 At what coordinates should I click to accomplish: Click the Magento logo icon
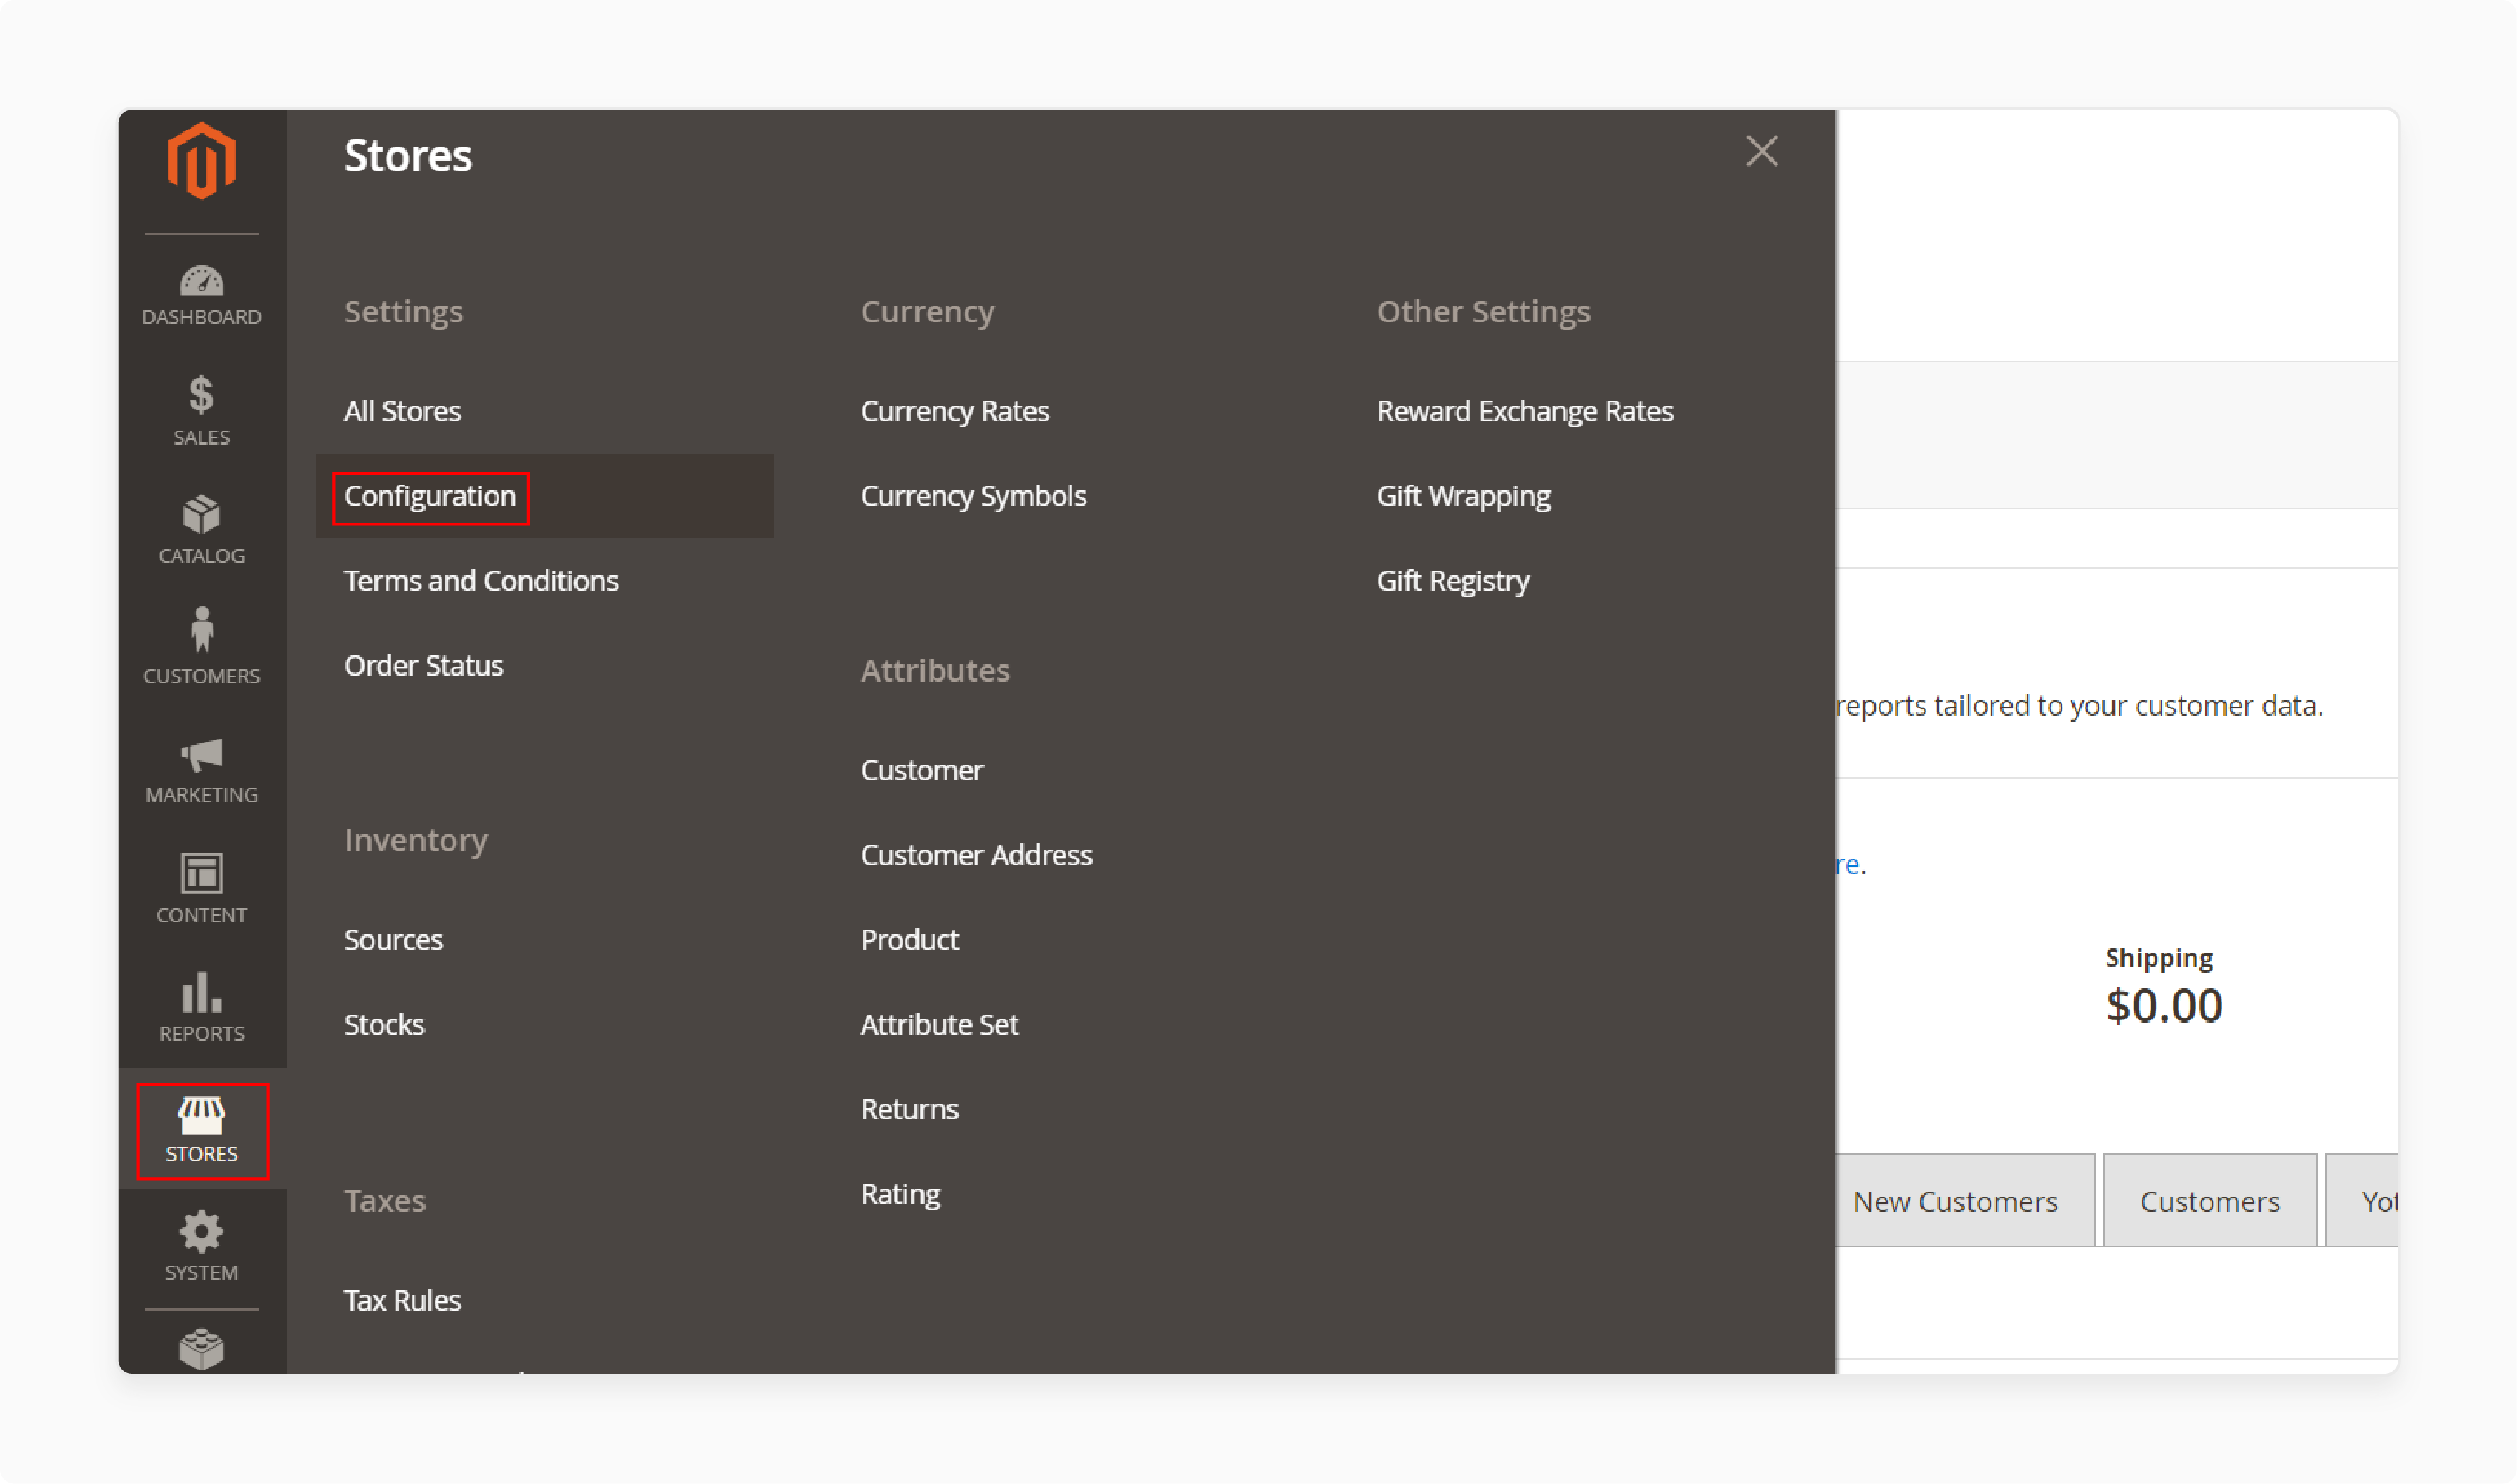(x=201, y=161)
